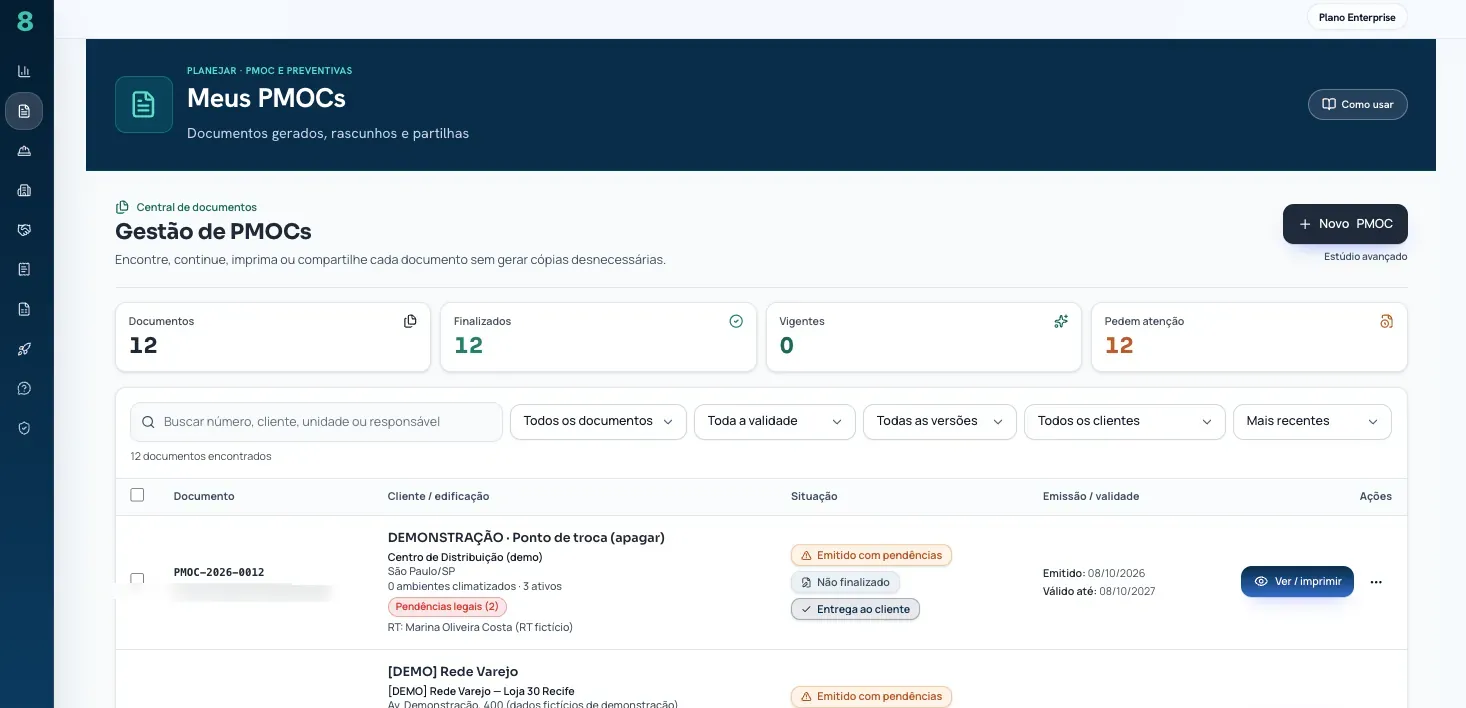Click DEMONSTRAÇÃO · Ponto de troca (apagar) title

coord(526,537)
